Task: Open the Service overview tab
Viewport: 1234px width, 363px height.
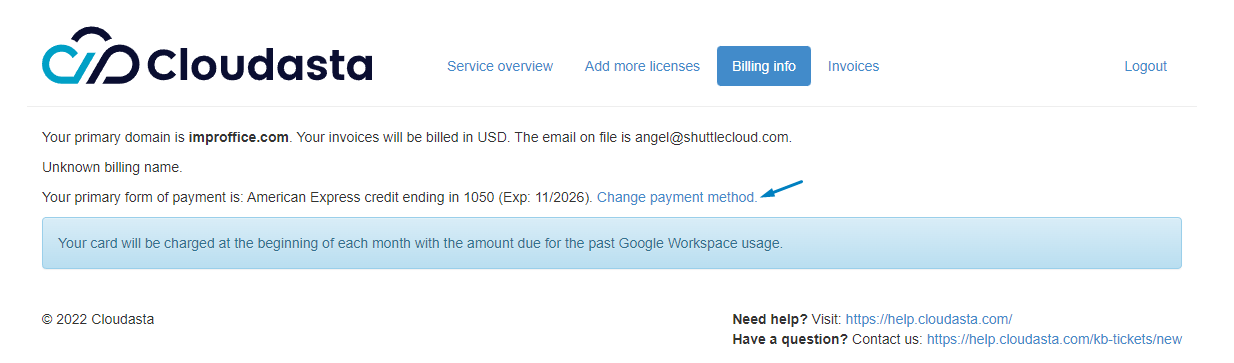Action: [500, 66]
